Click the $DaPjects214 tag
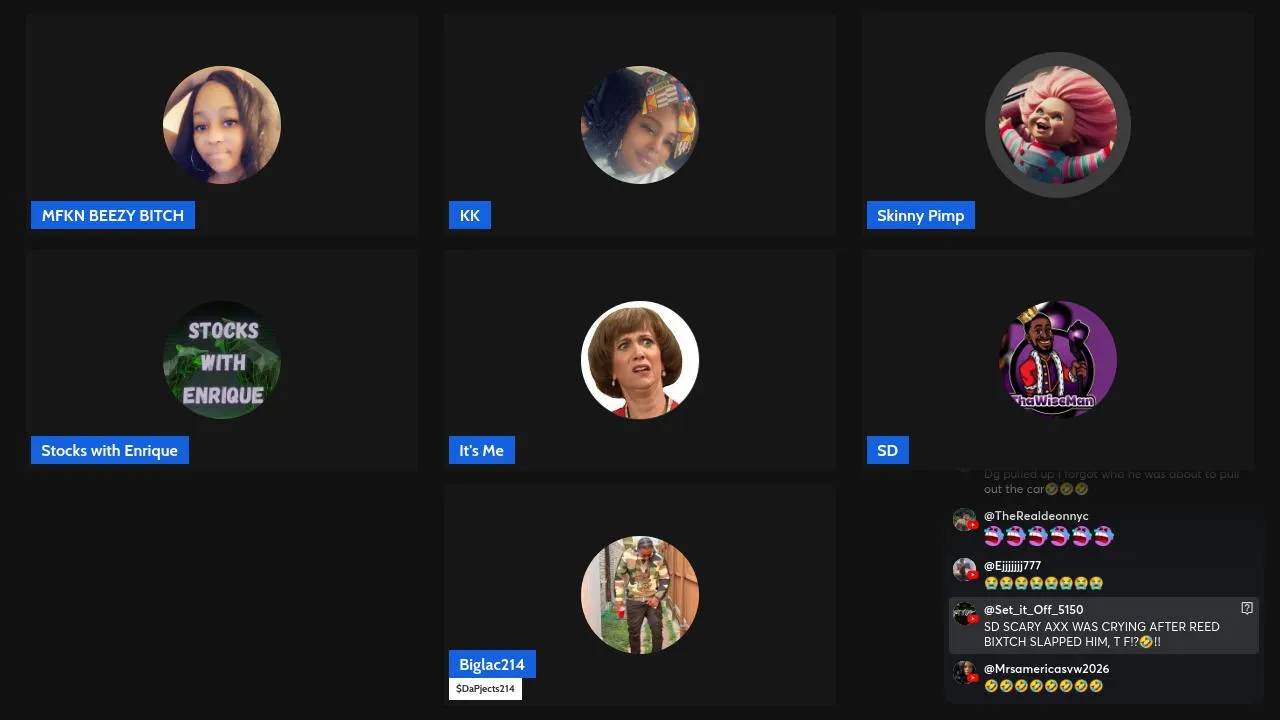 [485, 689]
